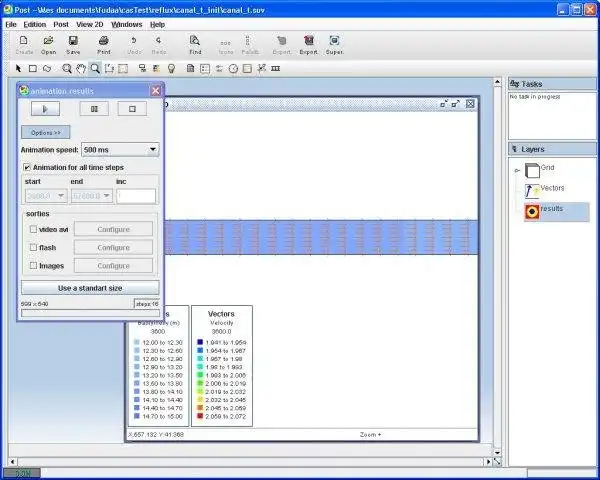This screenshot has height=480, width=600.
Task: Click the document page icon in second toolbar
Action: (x=190, y=69)
